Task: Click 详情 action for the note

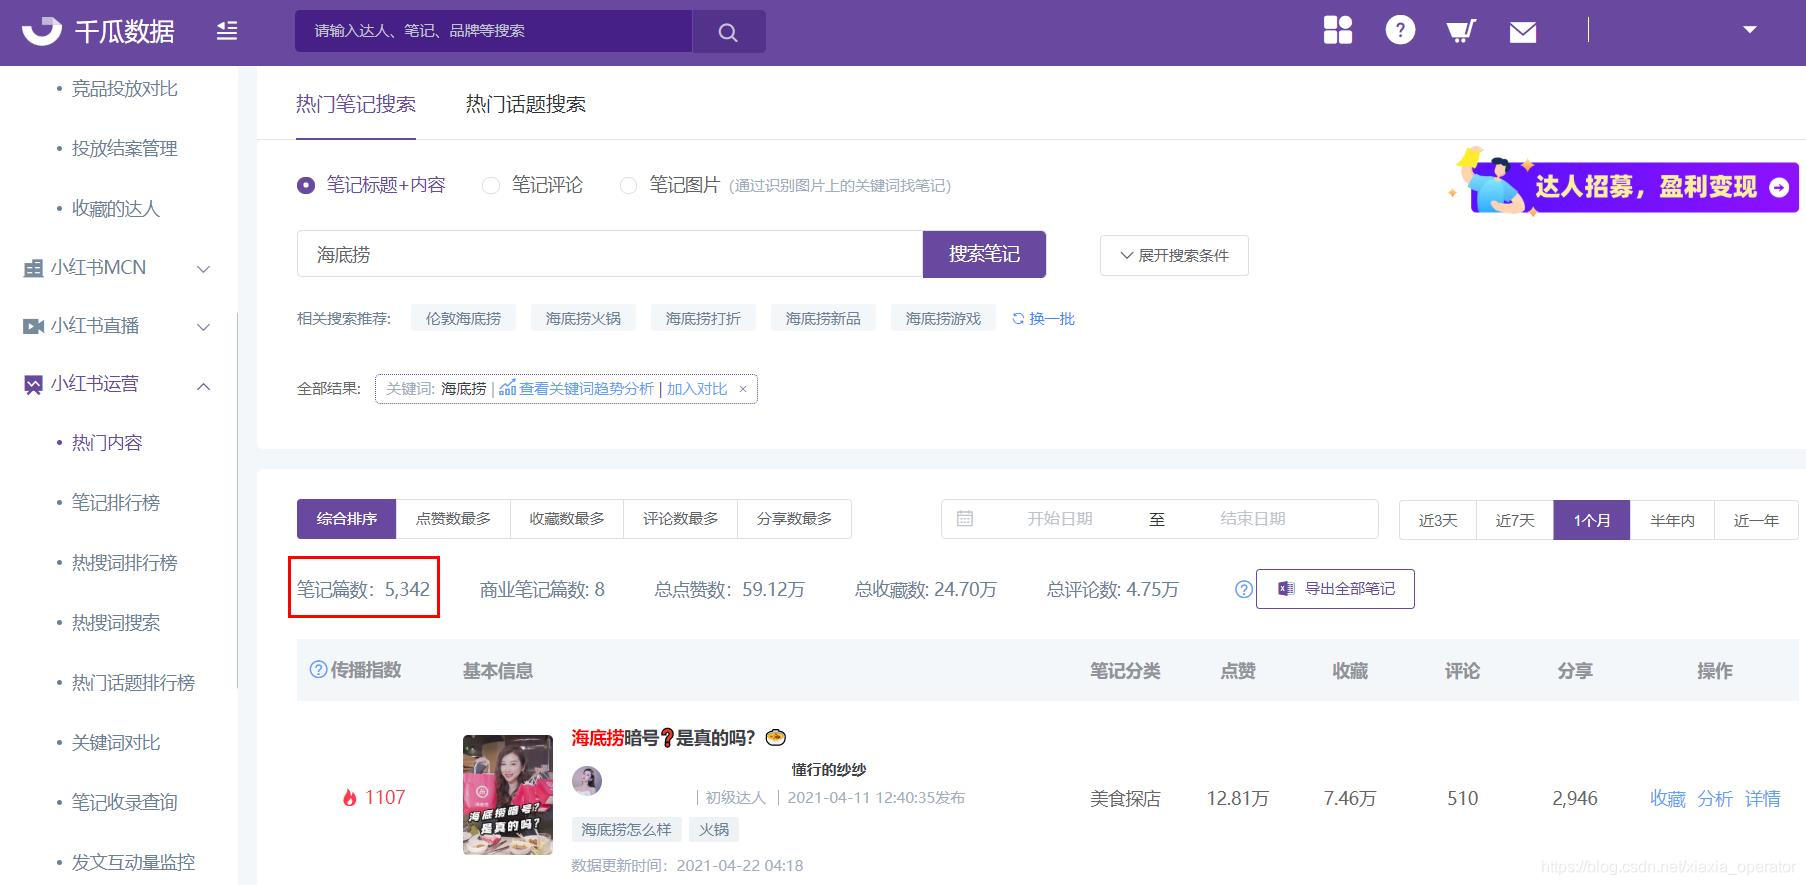Action: click(x=1762, y=799)
